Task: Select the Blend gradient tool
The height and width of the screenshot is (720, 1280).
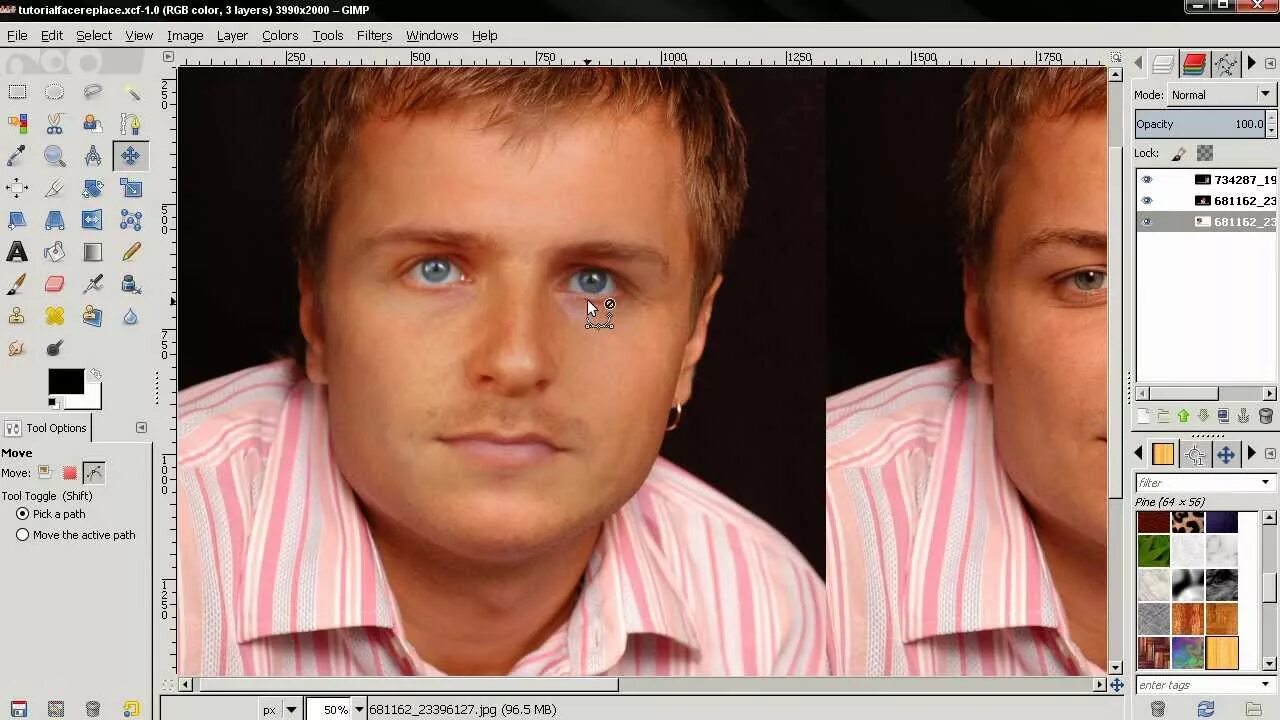Action: (x=93, y=252)
